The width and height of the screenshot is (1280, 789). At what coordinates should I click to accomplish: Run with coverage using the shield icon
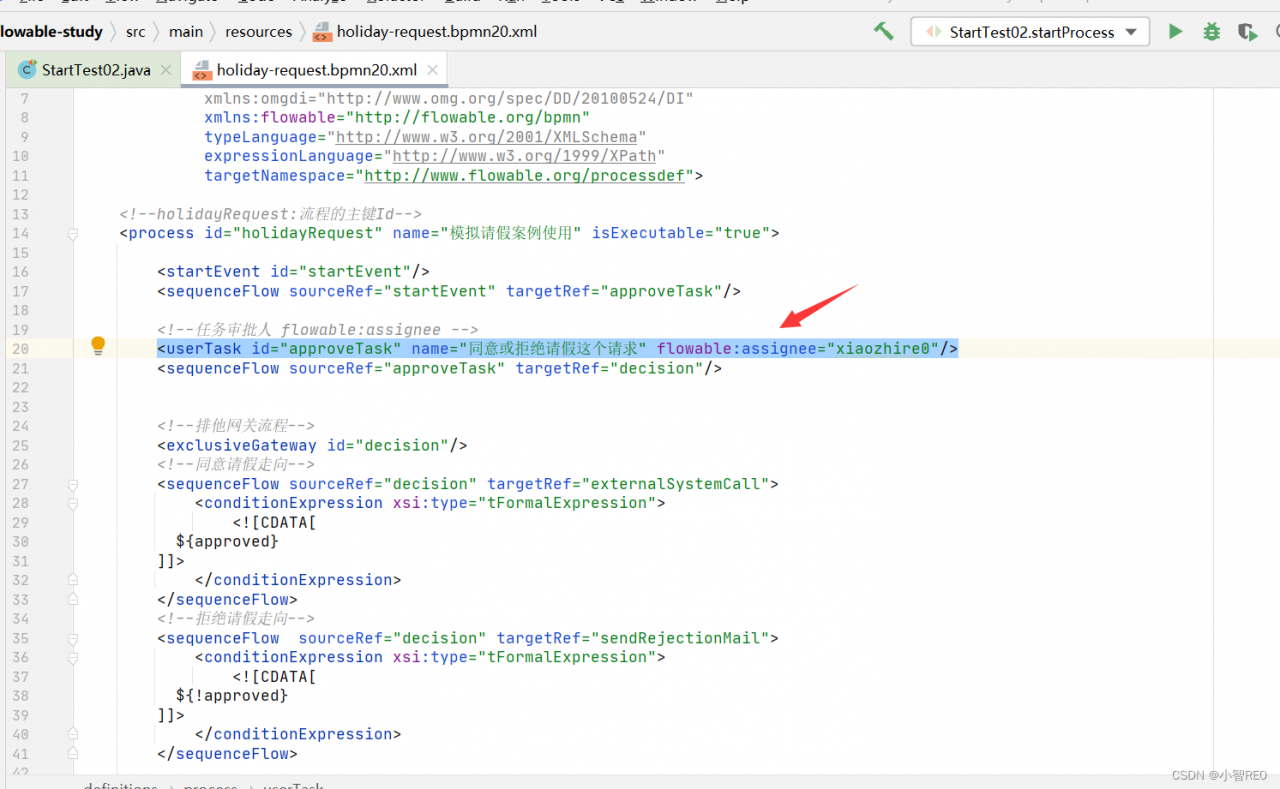pos(1247,32)
